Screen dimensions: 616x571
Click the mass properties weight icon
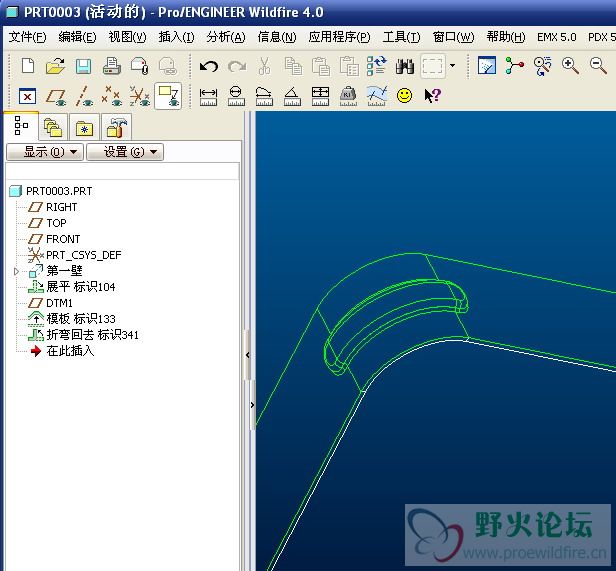click(x=348, y=97)
